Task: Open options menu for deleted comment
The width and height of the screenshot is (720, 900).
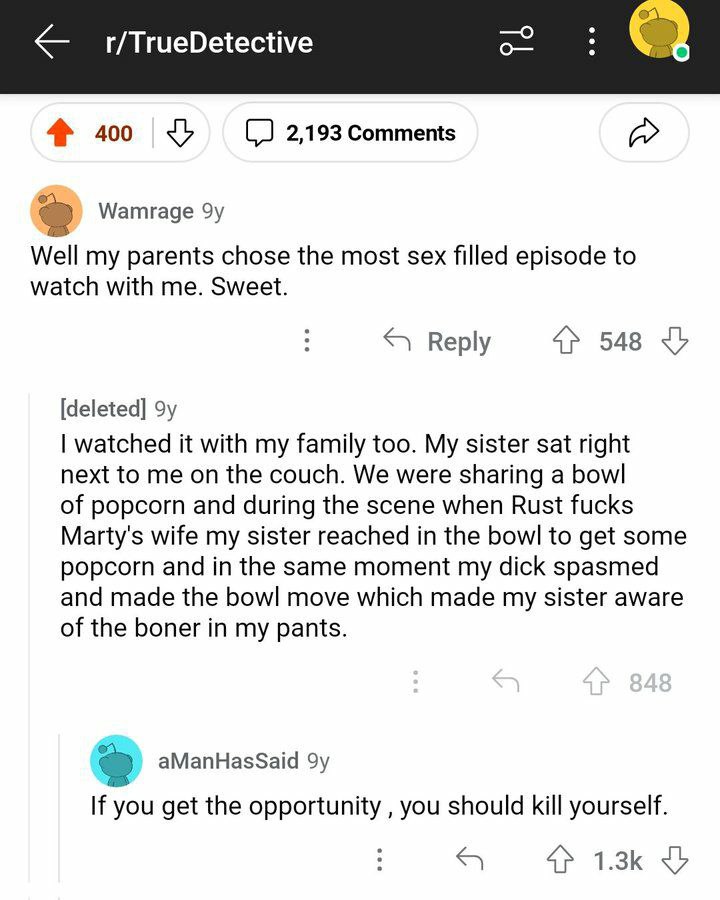Action: click(415, 682)
